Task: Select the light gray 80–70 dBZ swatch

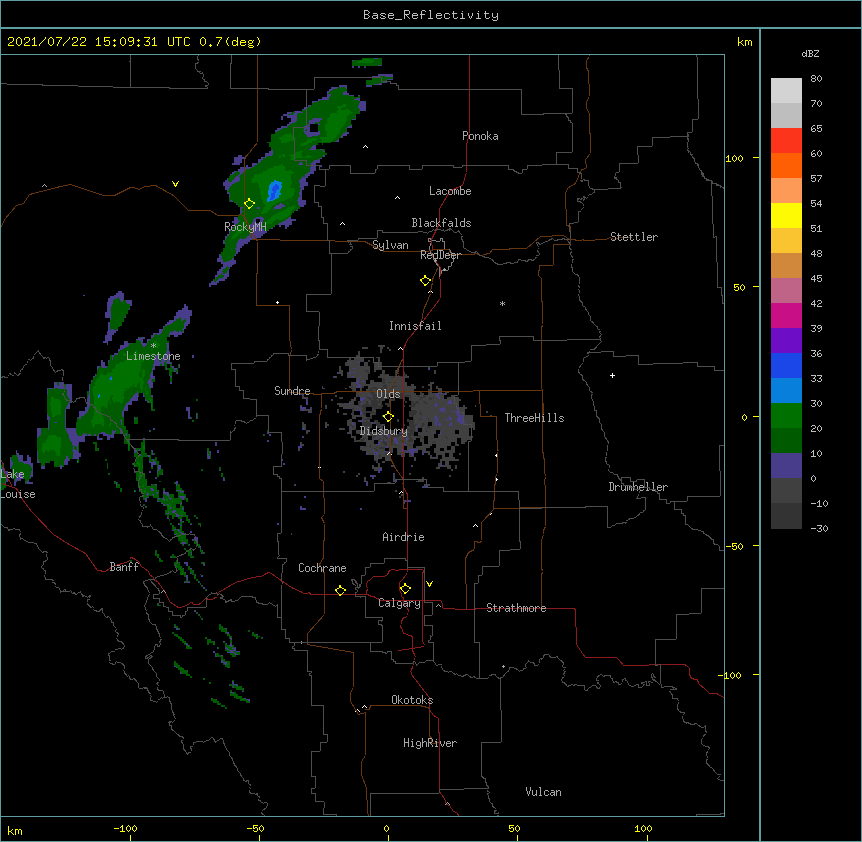Action: [786, 91]
